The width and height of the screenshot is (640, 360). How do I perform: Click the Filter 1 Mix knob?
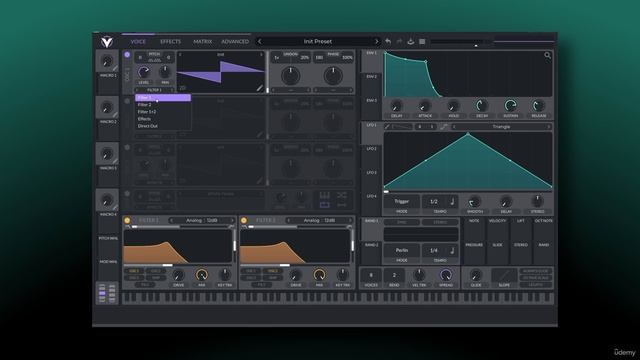(202, 275)
